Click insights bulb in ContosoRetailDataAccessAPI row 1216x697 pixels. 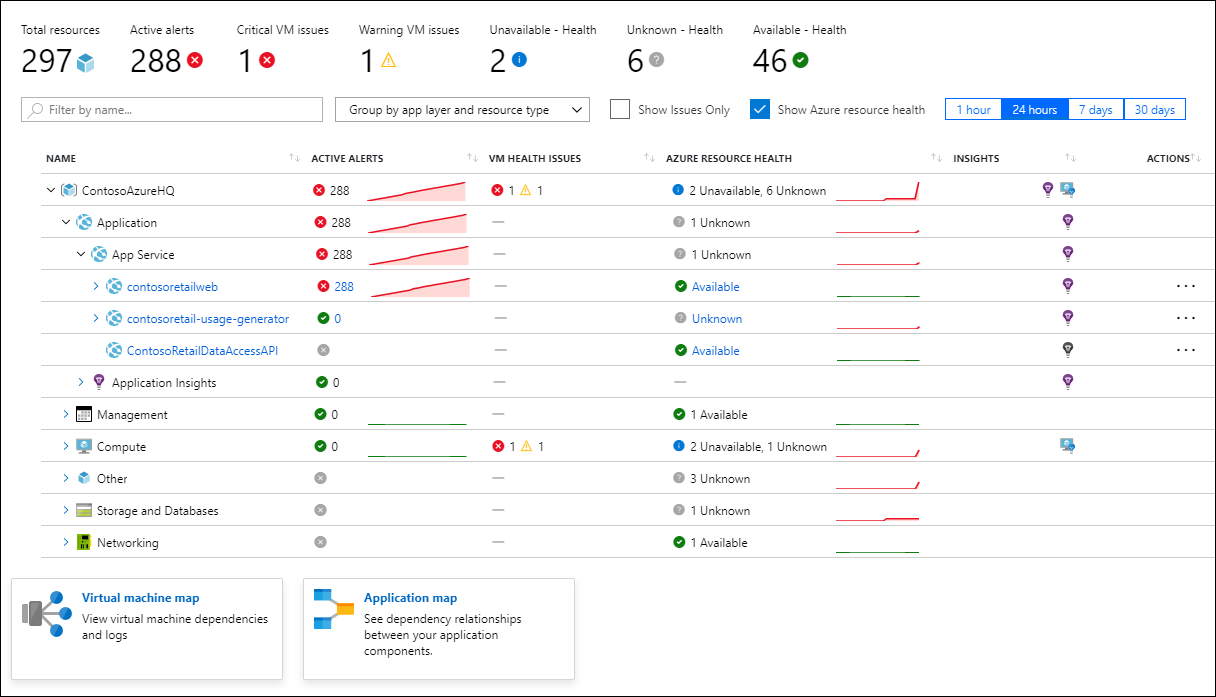(1067, 350)
